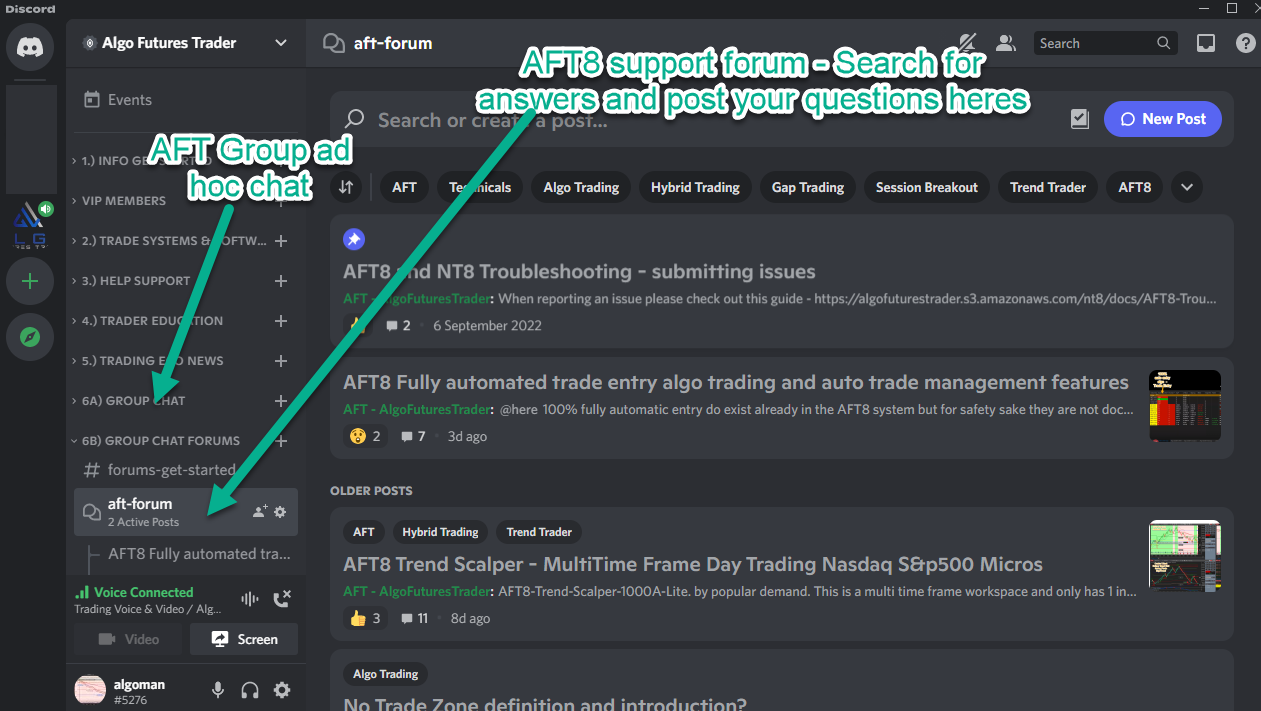Add a new server
The image size is (1261, 711).
(x=30, y=281)
